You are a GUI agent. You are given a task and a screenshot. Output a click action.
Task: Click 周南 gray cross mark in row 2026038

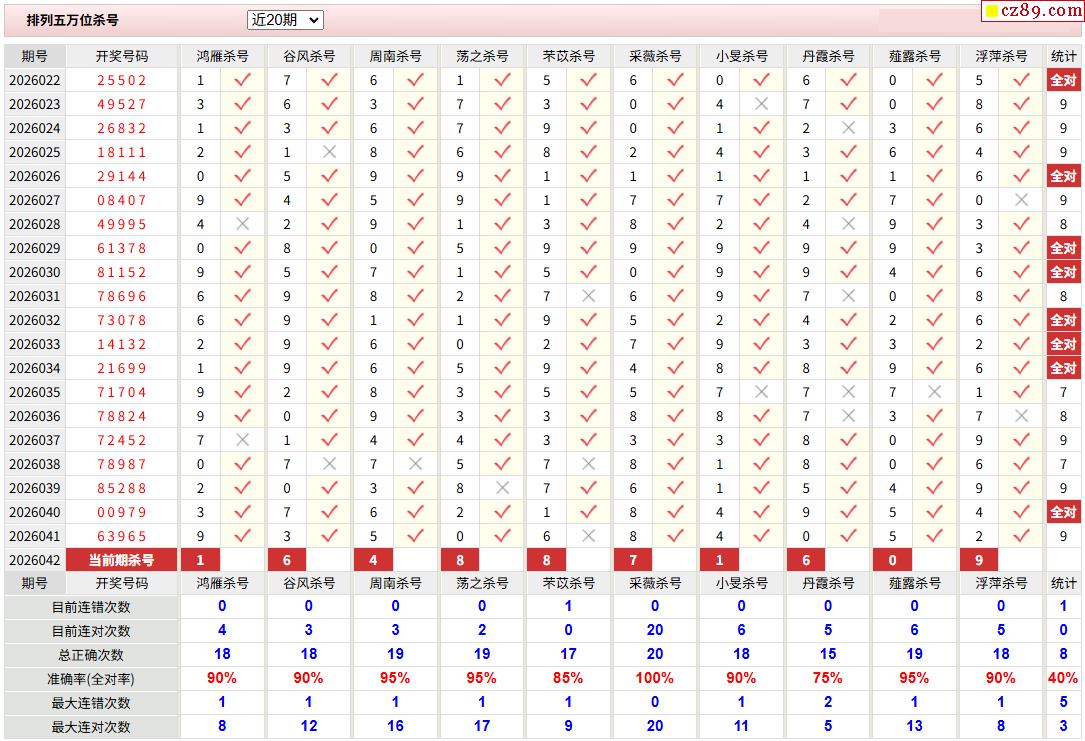pyautogui.click(x=415, y=464)
